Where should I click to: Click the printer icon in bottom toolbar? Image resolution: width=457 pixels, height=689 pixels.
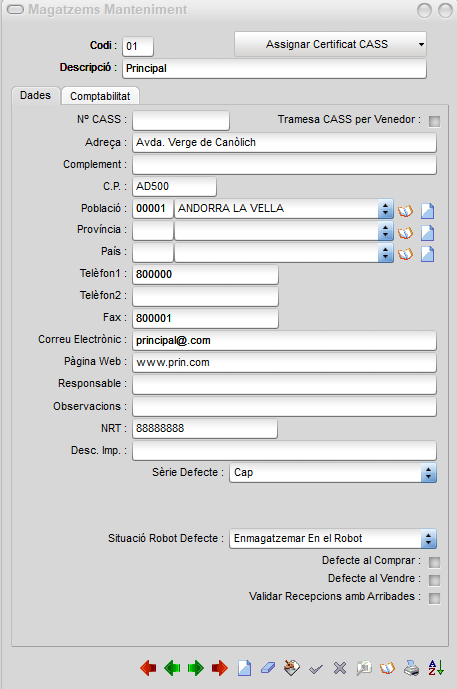click(x=412, y=668)
